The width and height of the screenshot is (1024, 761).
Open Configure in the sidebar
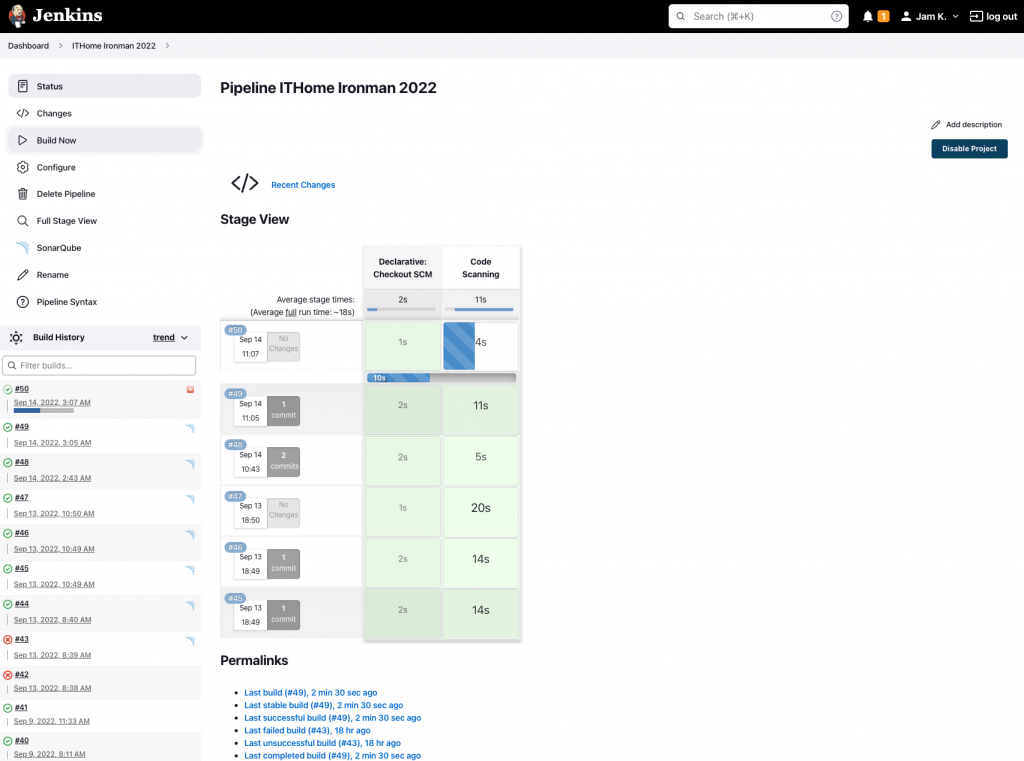point(104,167)
